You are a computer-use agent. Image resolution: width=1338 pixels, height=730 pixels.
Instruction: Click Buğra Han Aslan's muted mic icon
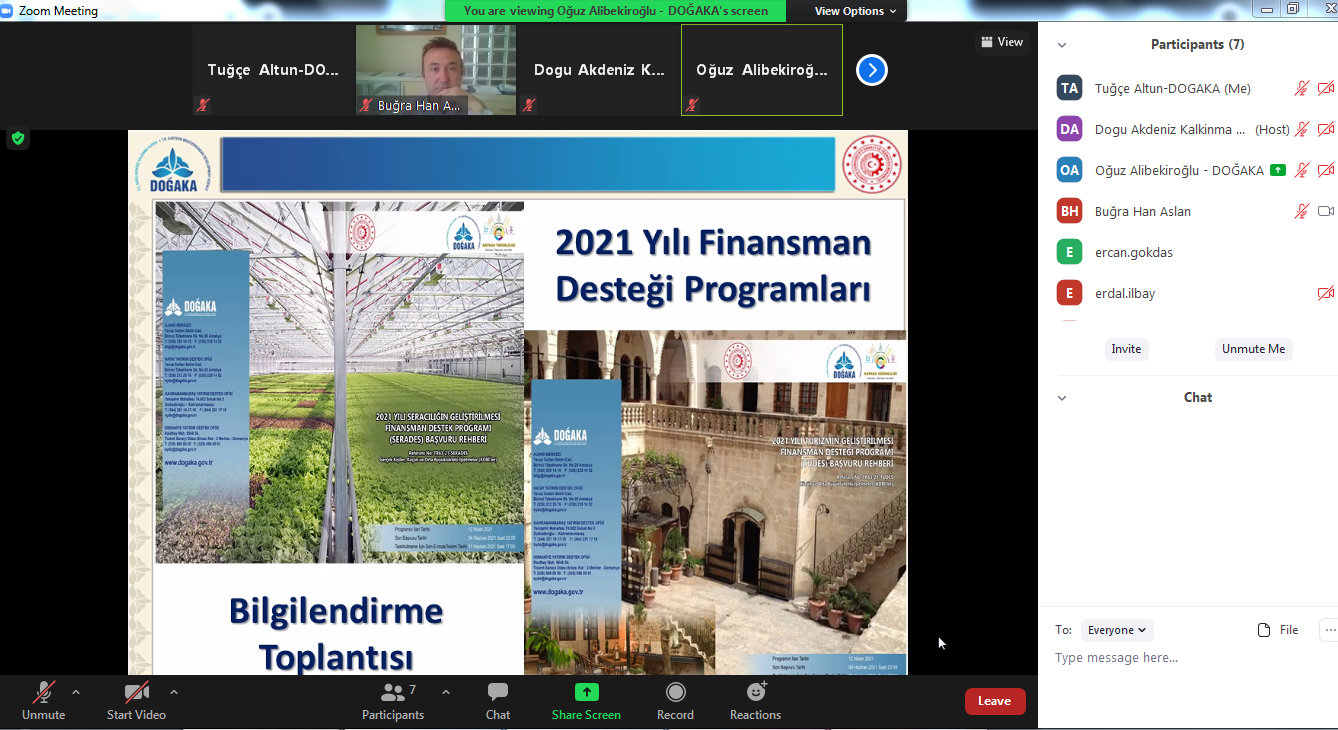(1301, 211)
